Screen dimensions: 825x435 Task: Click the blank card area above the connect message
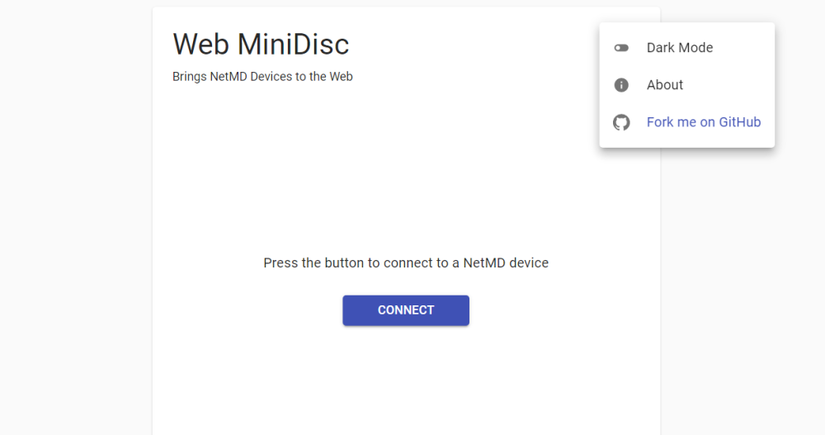pos(405,170)
